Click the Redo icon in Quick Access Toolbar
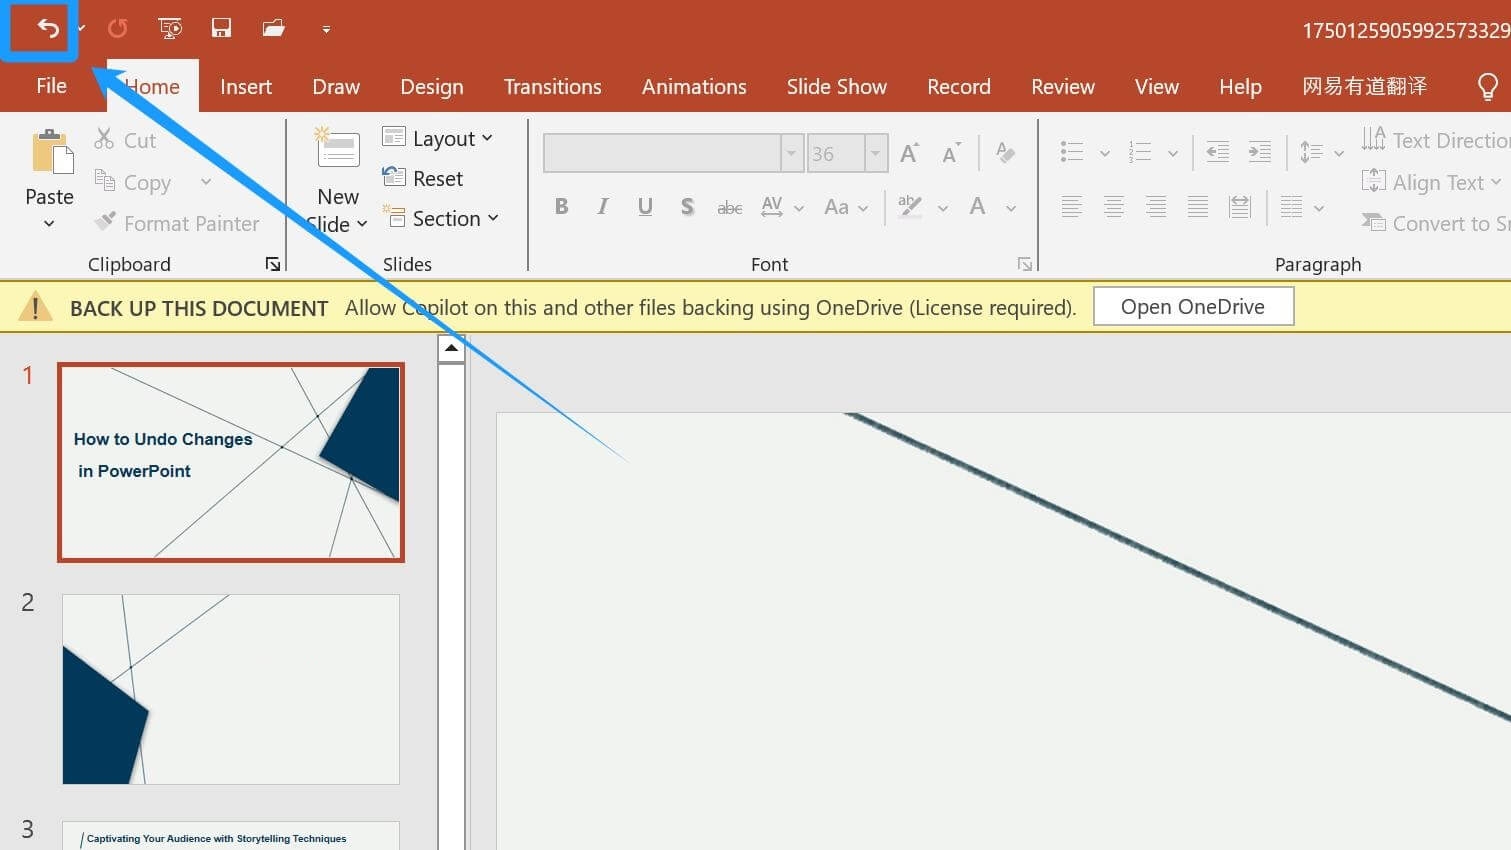 coord(117,27)
